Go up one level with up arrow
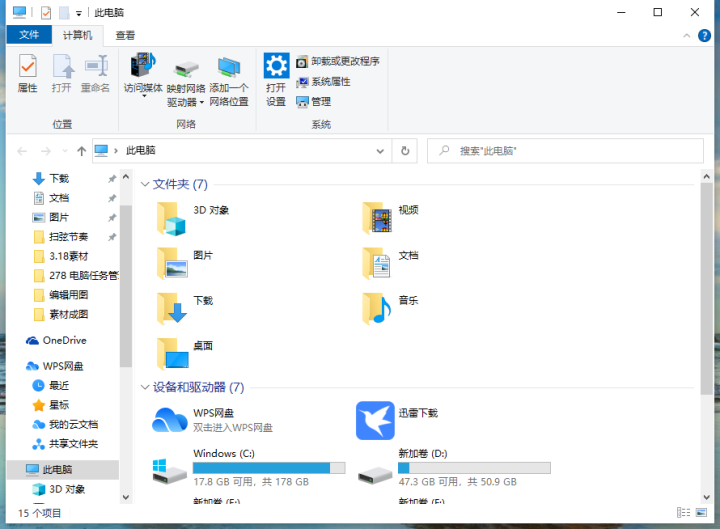The width and height of the screenshot is (720, 529). pos(82,151)
